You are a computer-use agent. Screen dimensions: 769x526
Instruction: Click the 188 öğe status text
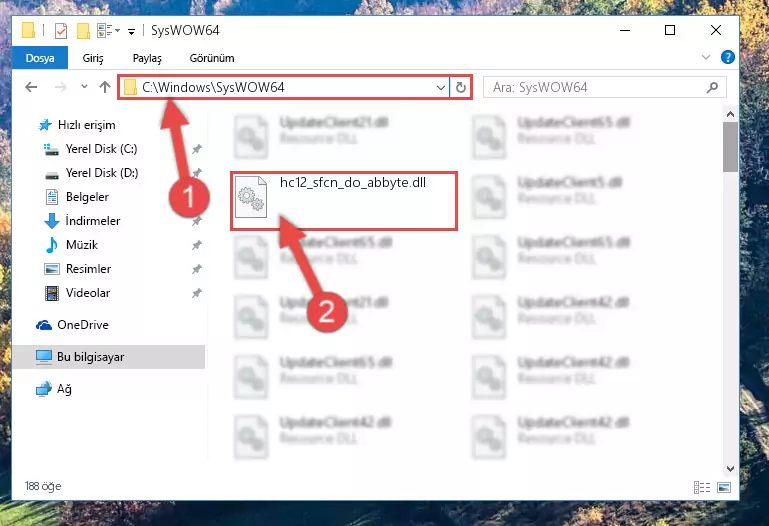click(x=43, y=486)
